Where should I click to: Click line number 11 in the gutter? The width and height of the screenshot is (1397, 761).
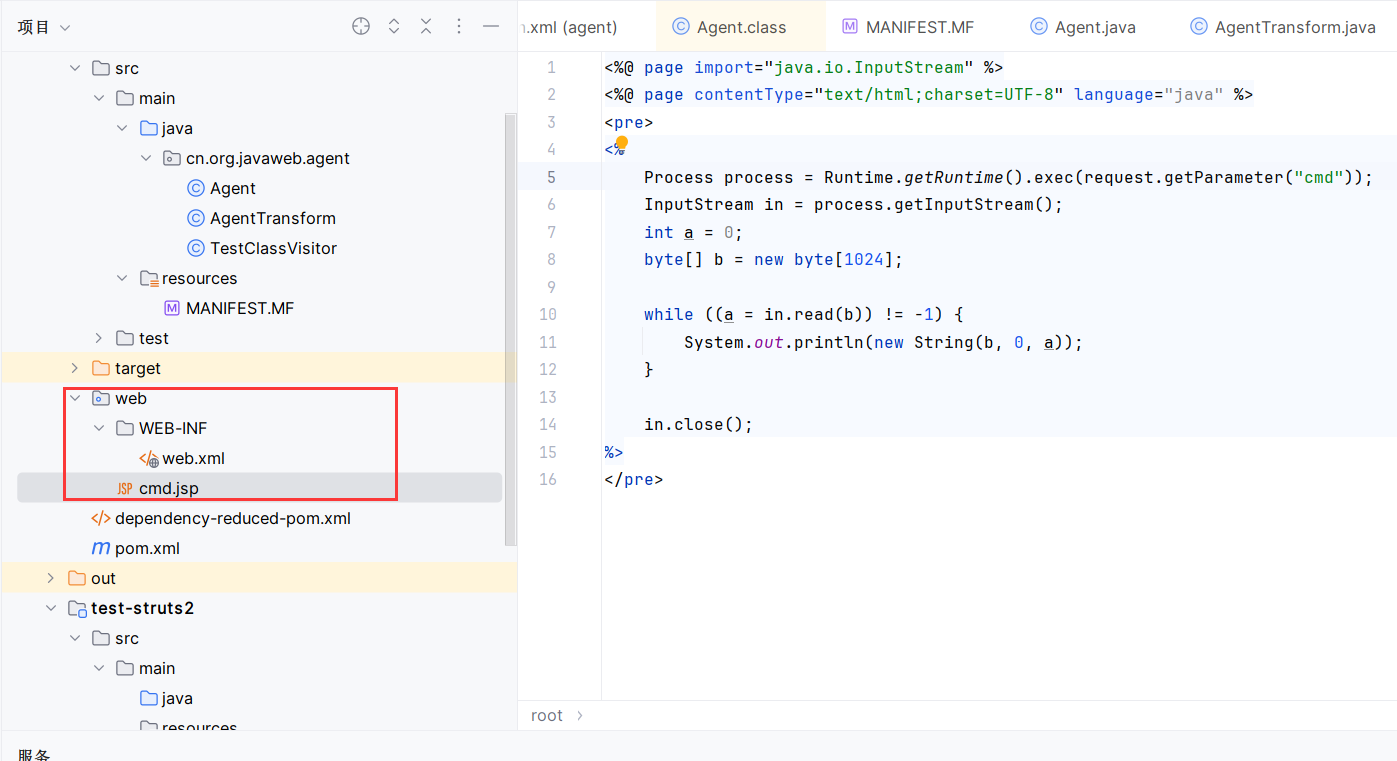(547, 342)
